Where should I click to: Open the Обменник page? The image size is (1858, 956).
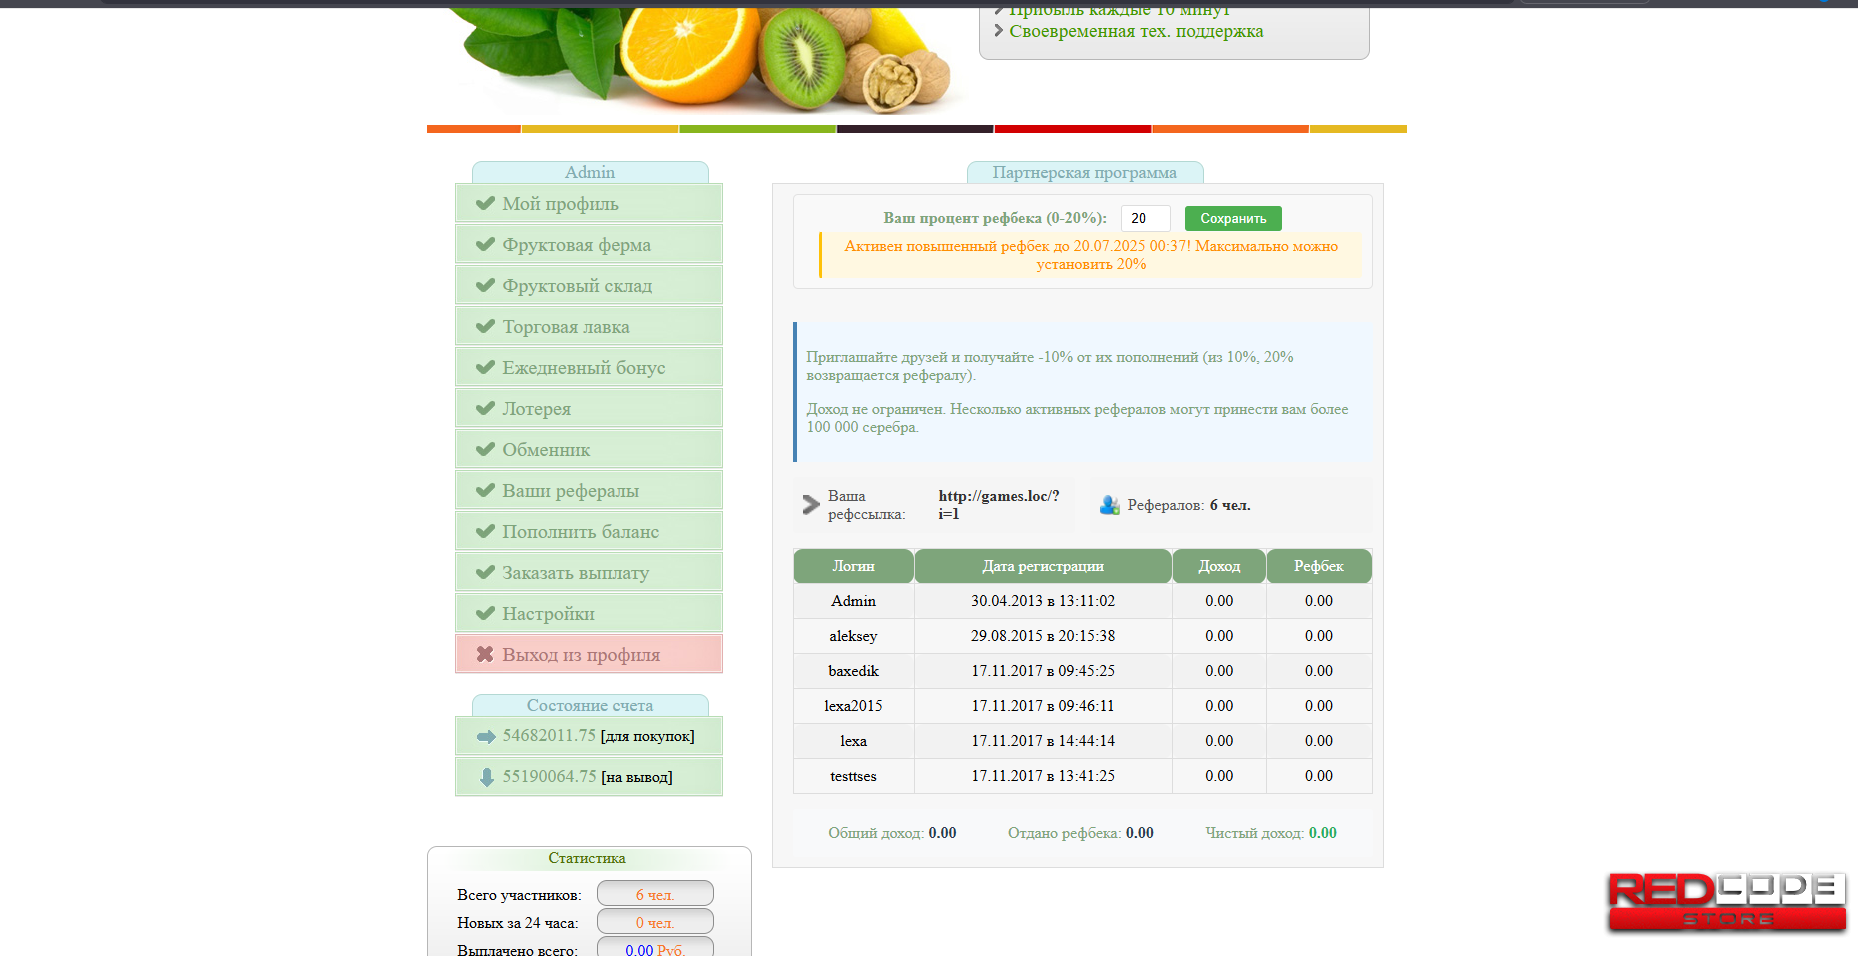tap(589, 449)
